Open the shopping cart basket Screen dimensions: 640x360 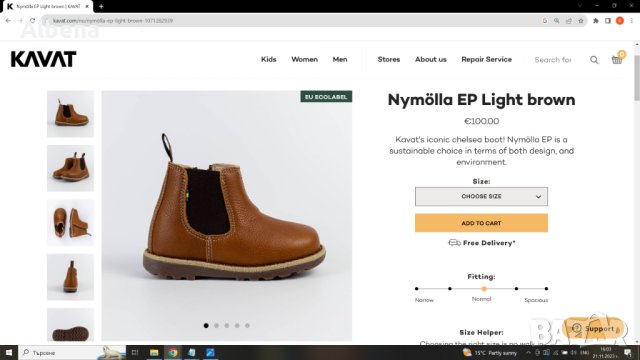pos(617,60)
